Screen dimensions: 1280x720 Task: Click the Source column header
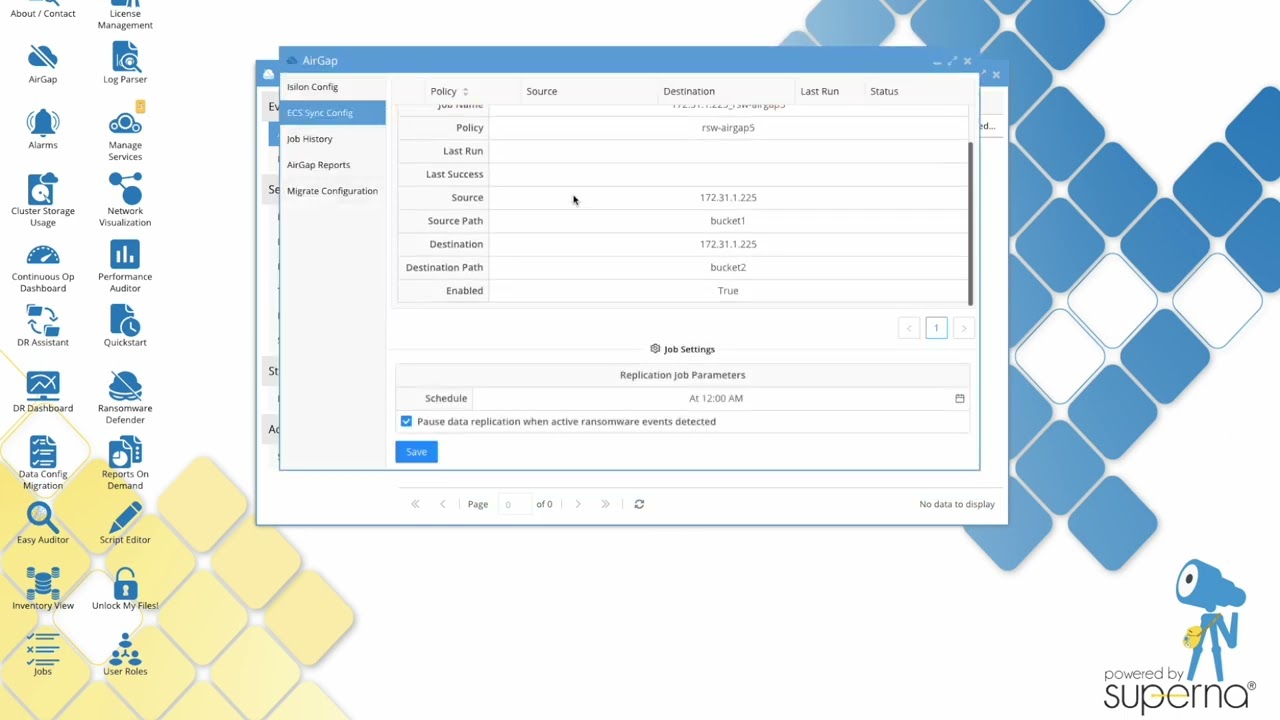pos(541,91)
